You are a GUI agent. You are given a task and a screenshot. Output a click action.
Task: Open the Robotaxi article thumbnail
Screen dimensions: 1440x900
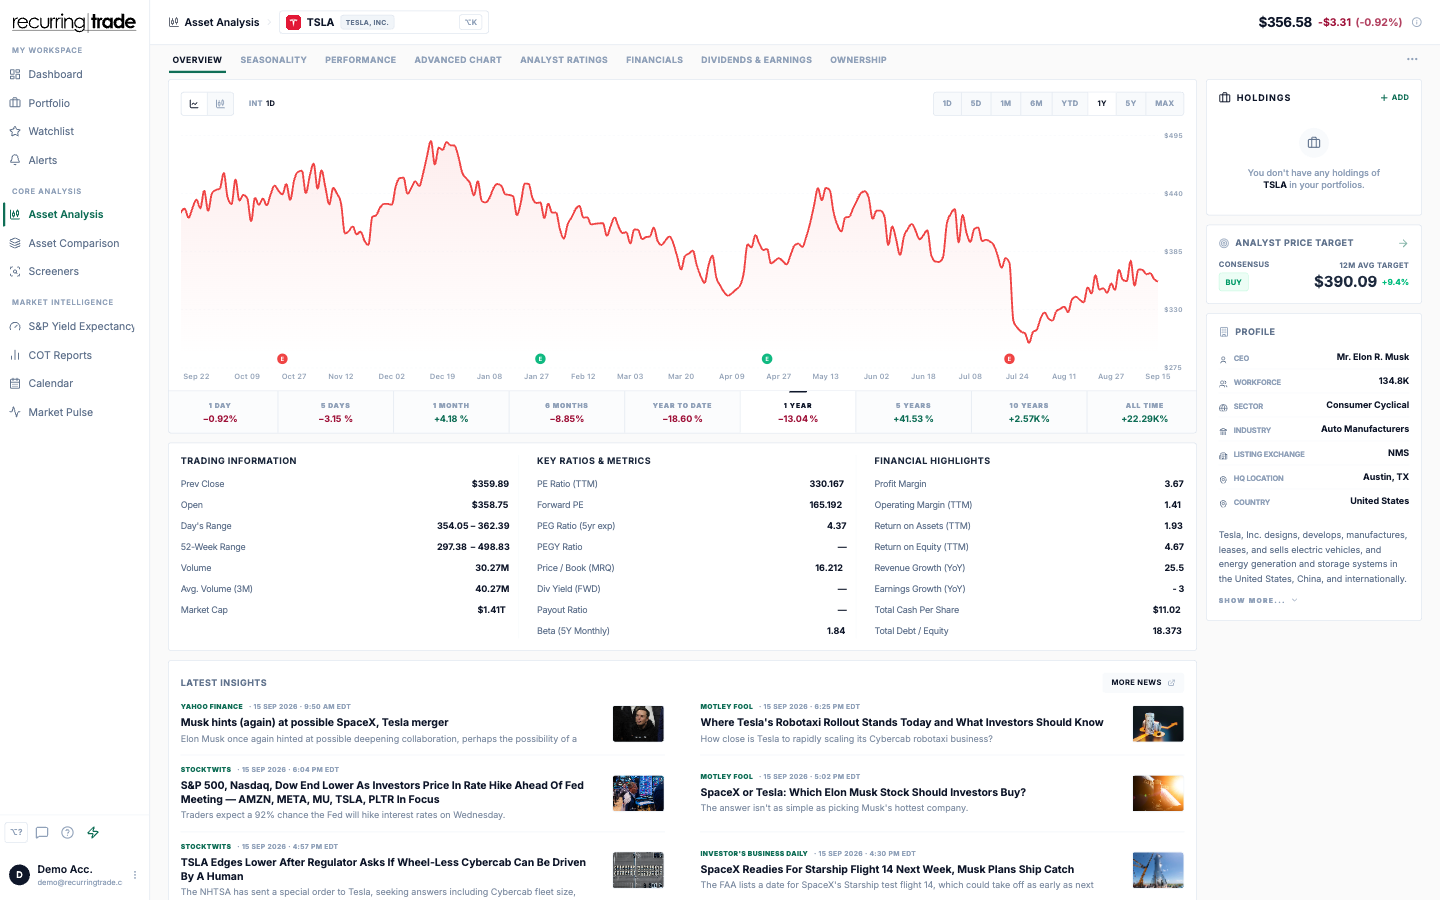[1158, 724]
